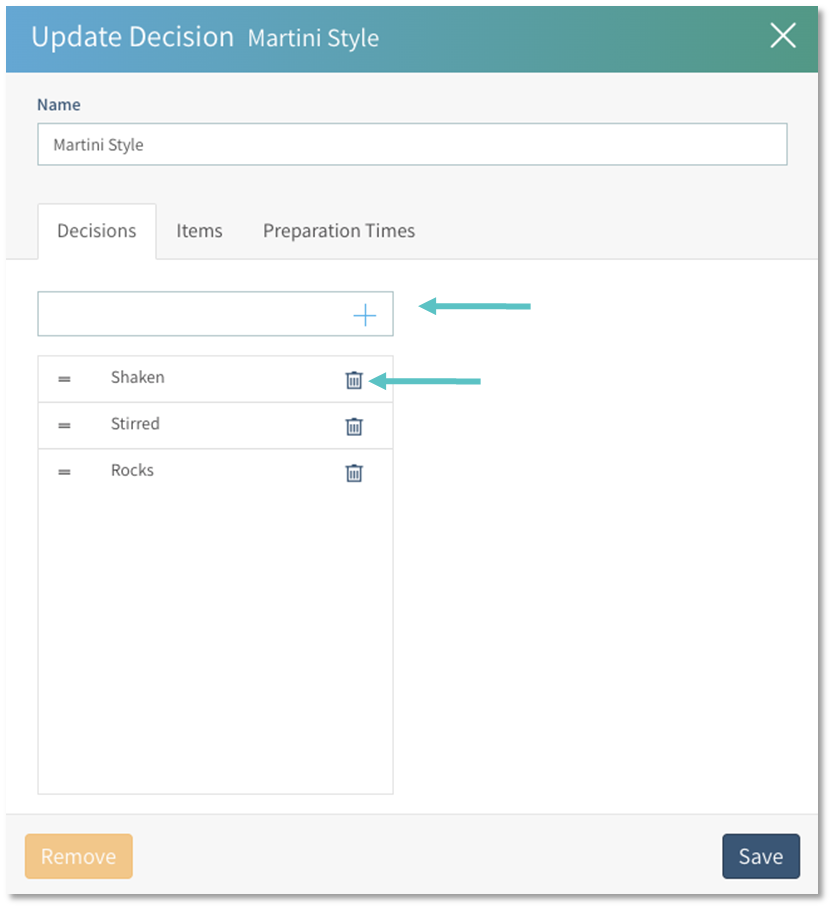Click the Update Decision title bar

[130, 36]
